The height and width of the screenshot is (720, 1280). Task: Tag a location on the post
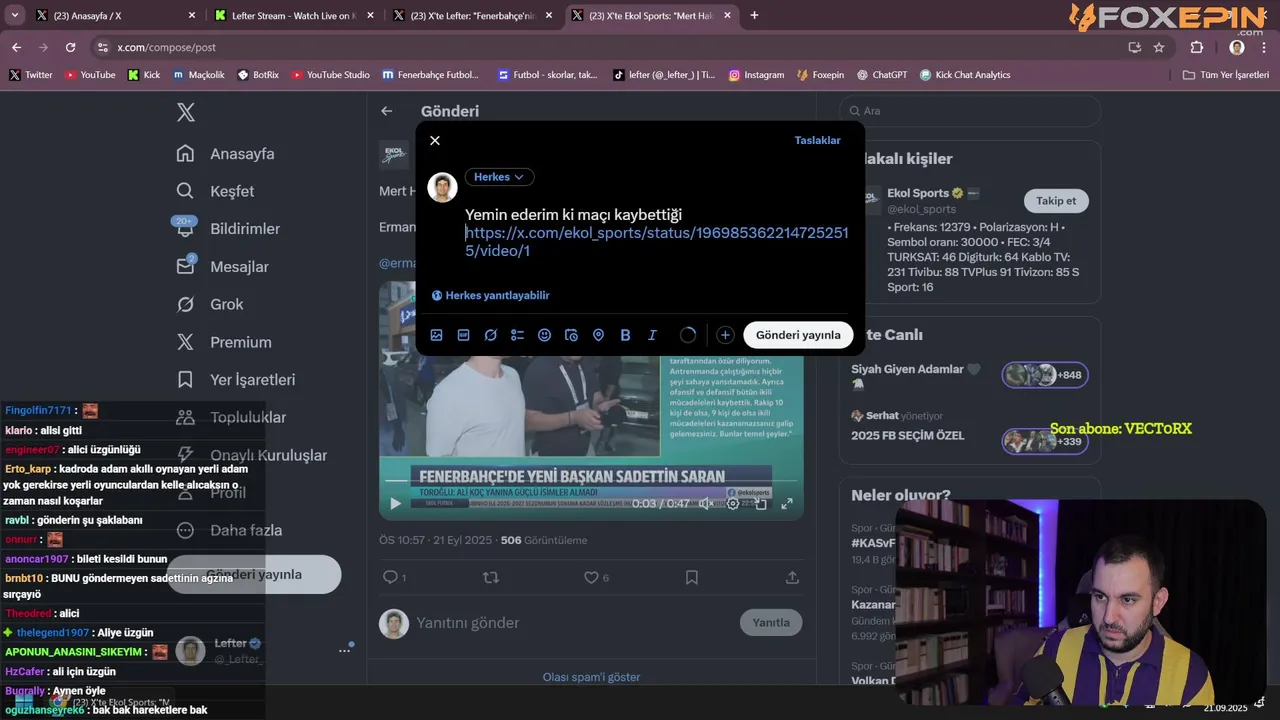pyautogui.click(x=598, y=335)
